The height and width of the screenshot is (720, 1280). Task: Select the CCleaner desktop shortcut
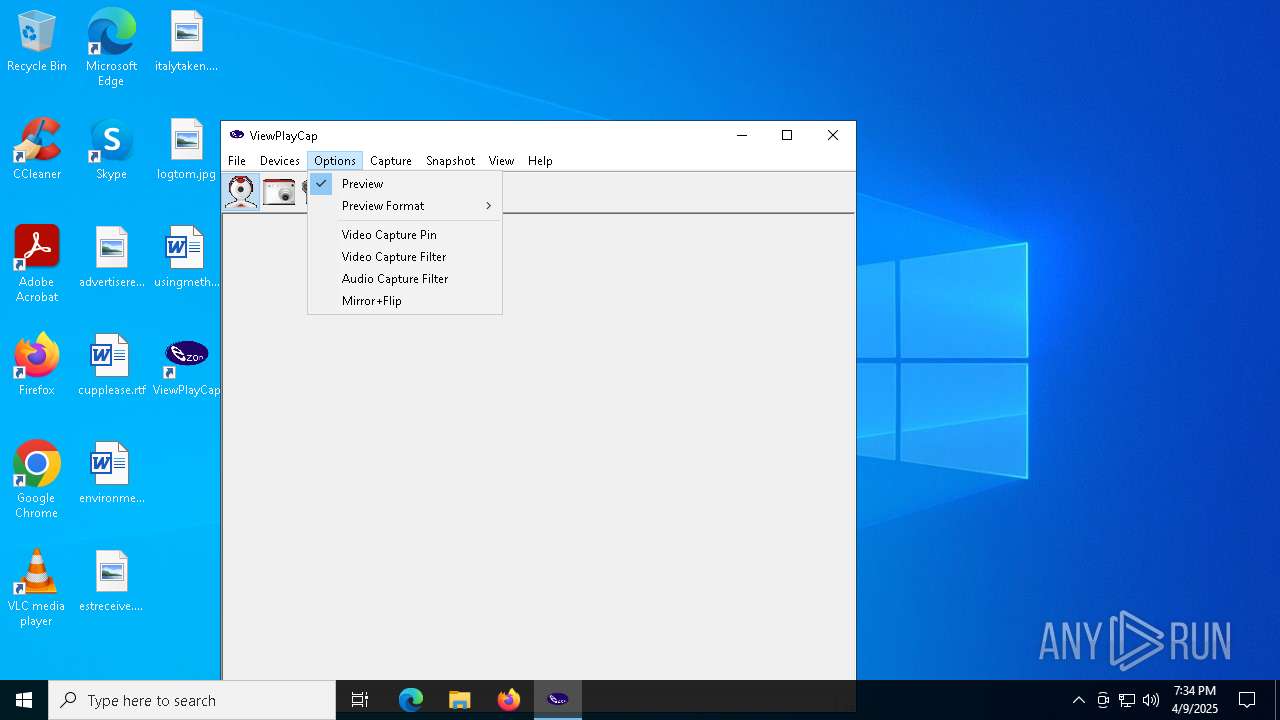37,150
